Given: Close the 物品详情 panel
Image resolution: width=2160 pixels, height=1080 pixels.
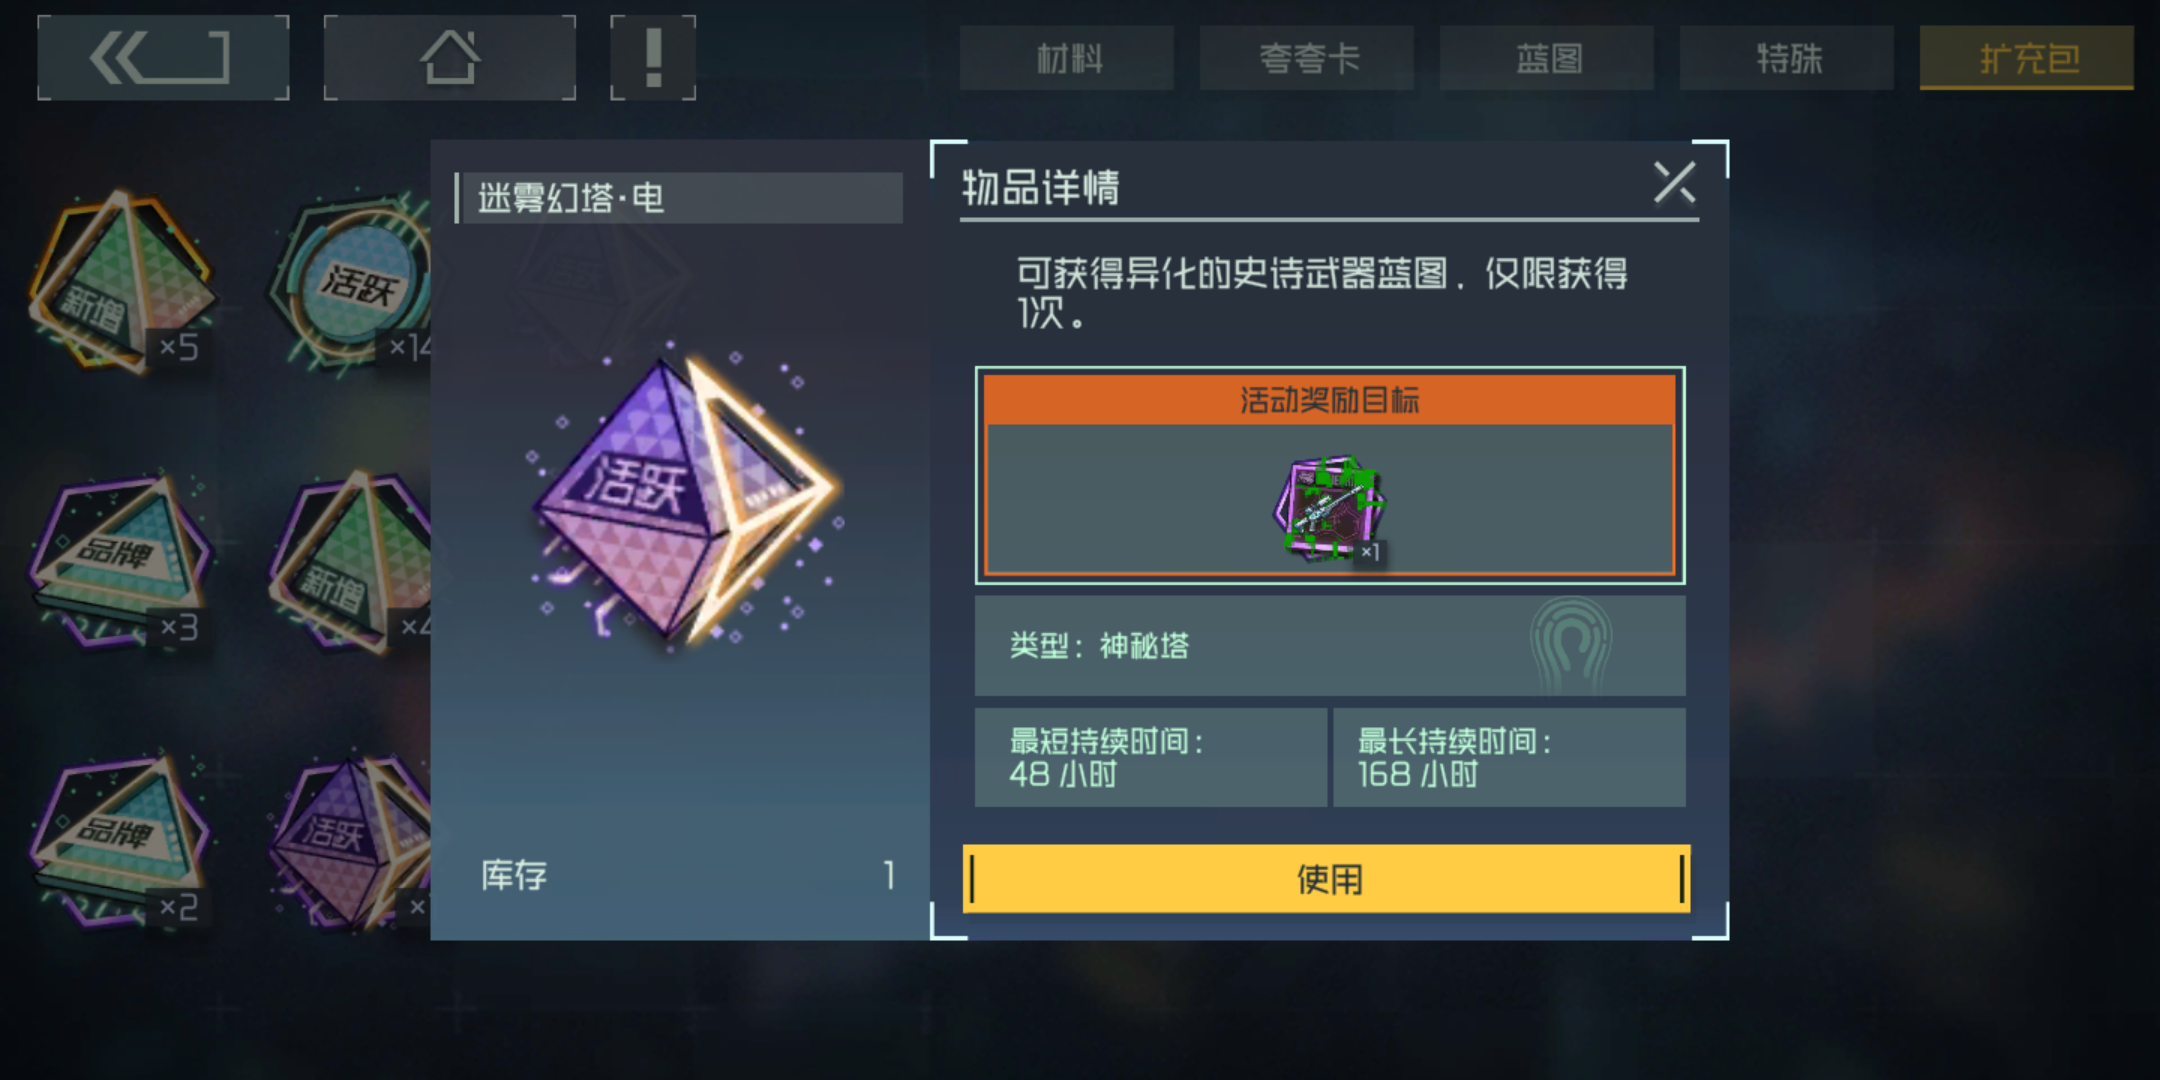Looking at the screenshot, I should [1674, 182].
